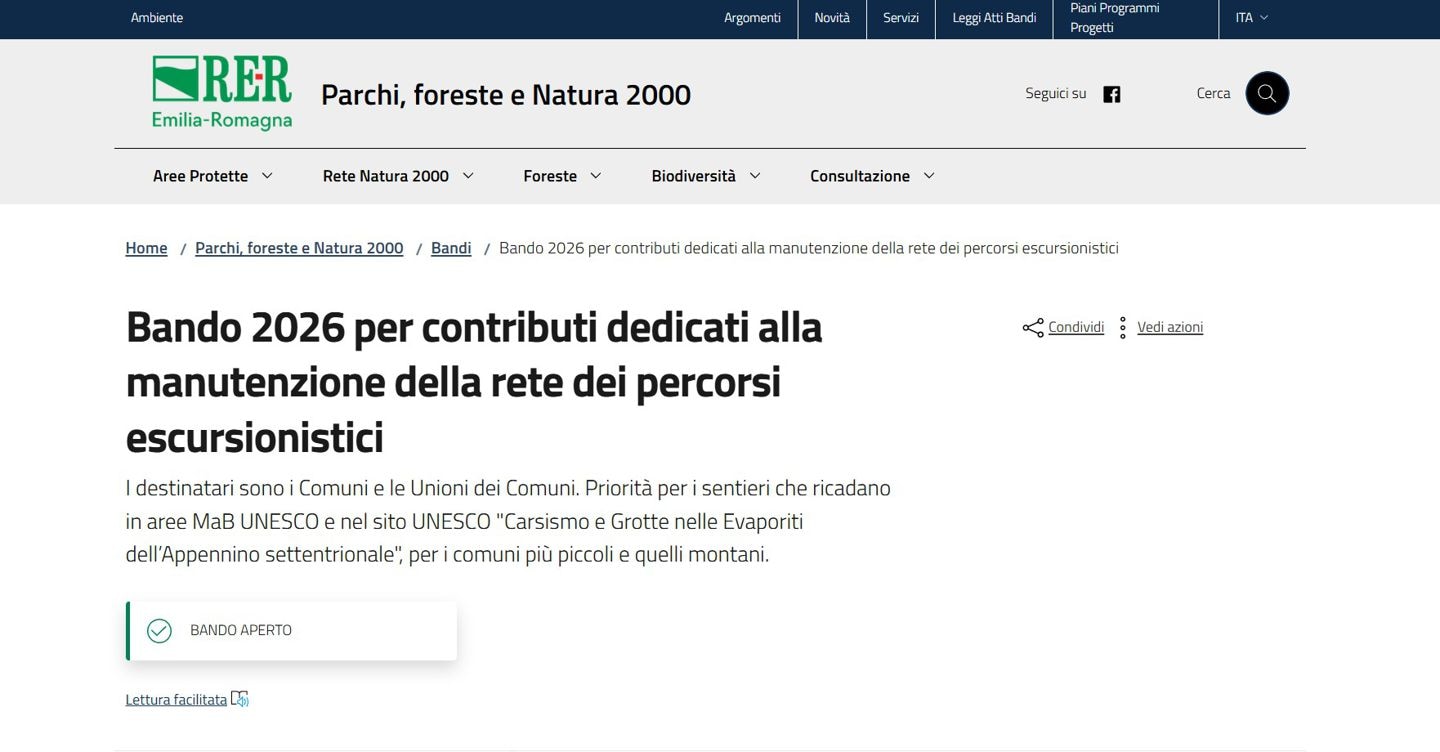Click the Condividi share icon

click(1033, 328)
